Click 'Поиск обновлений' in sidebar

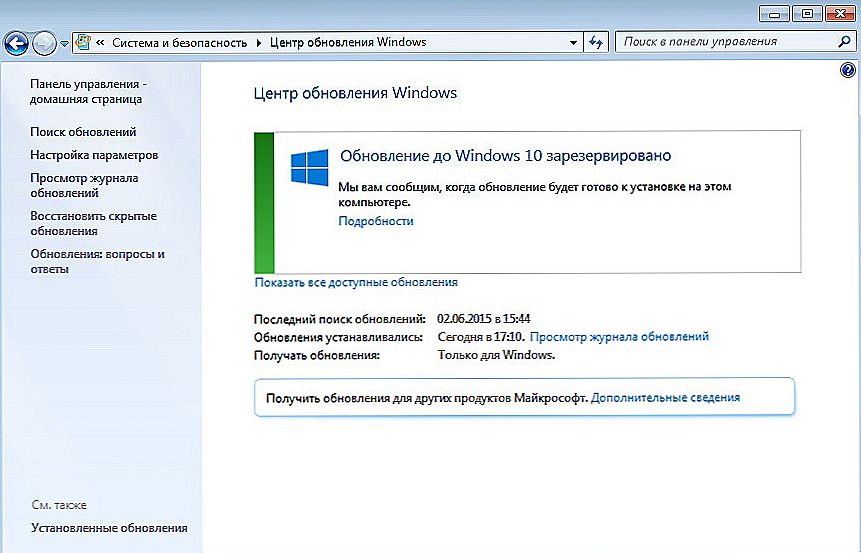click(x=83, y=132)
